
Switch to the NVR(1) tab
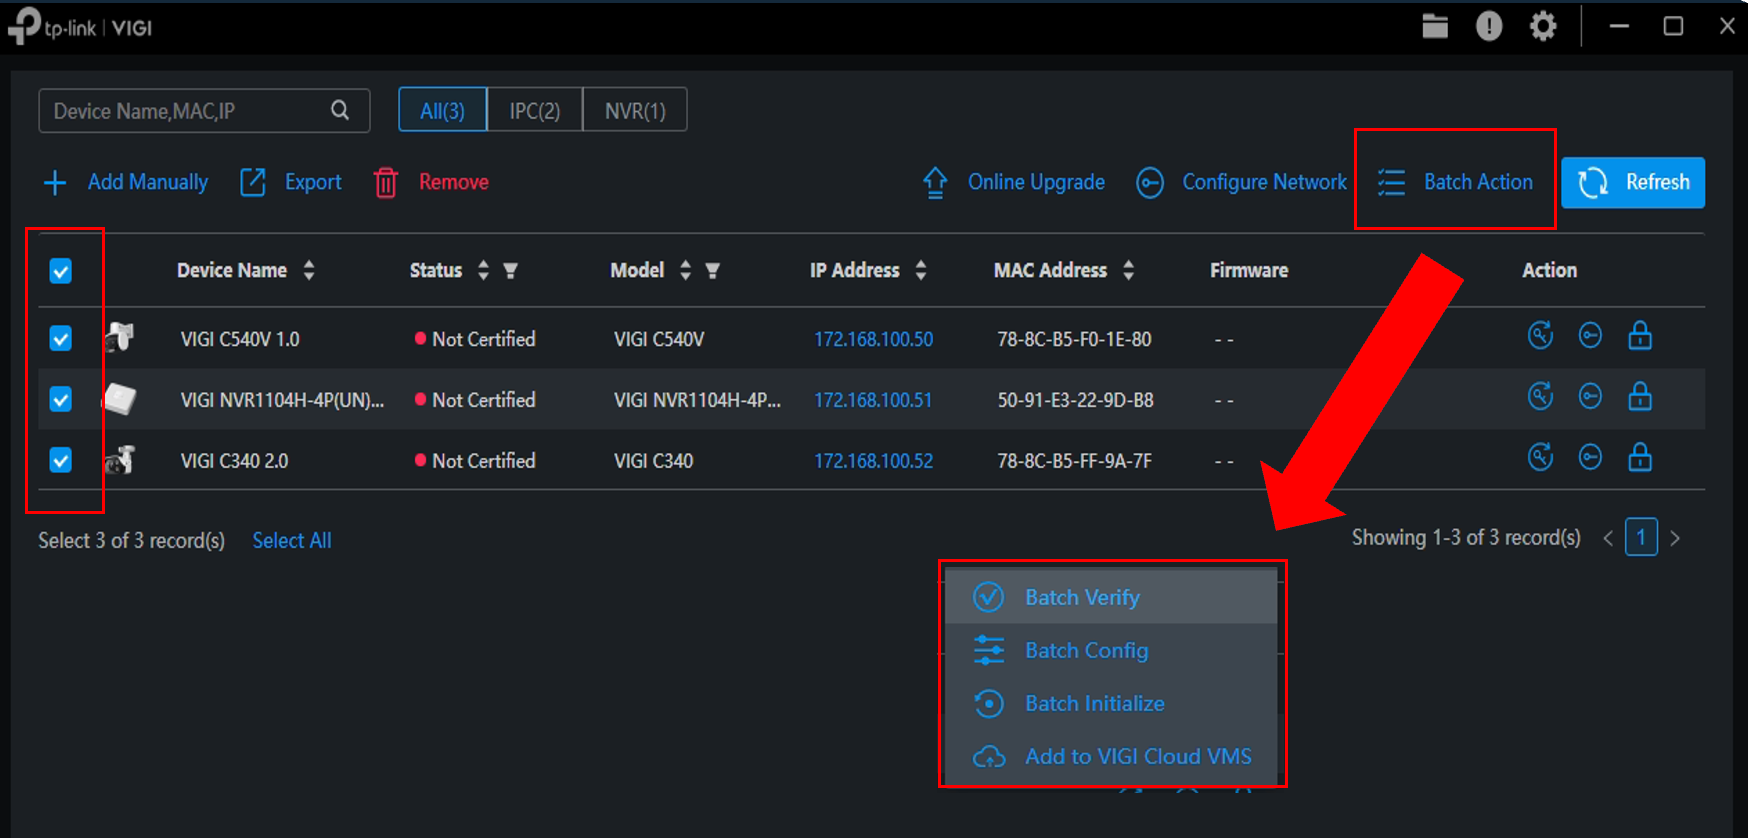click(635, 110)
